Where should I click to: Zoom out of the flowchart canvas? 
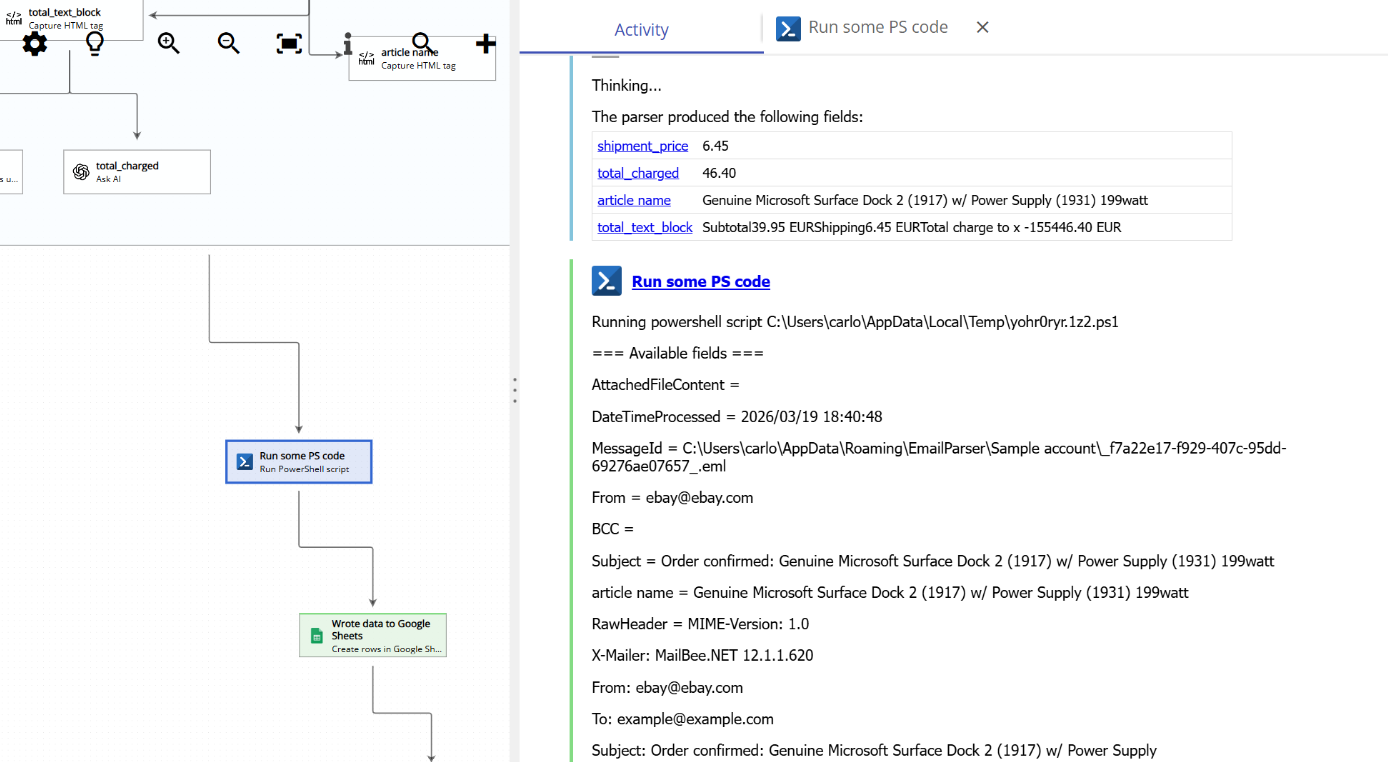(228, 43)
